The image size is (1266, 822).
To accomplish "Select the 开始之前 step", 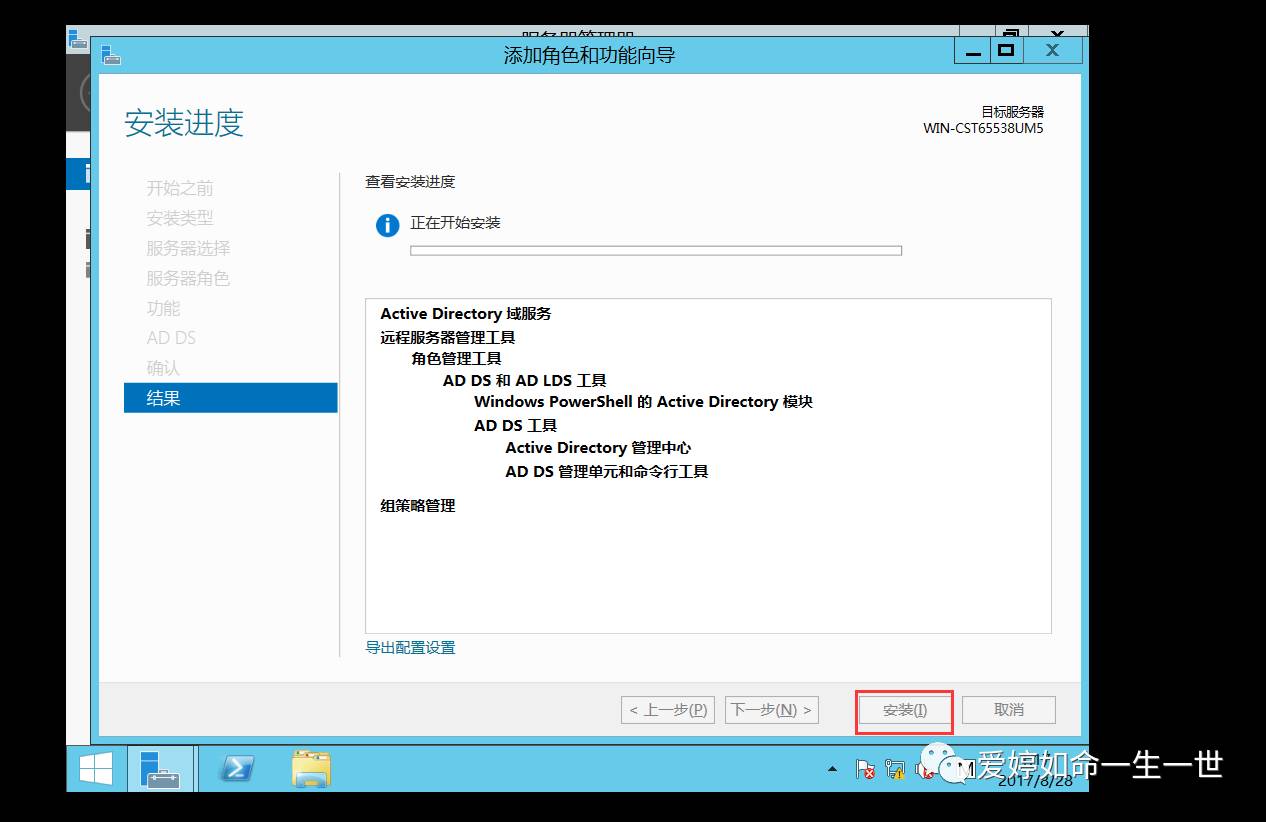I will 180,188.
